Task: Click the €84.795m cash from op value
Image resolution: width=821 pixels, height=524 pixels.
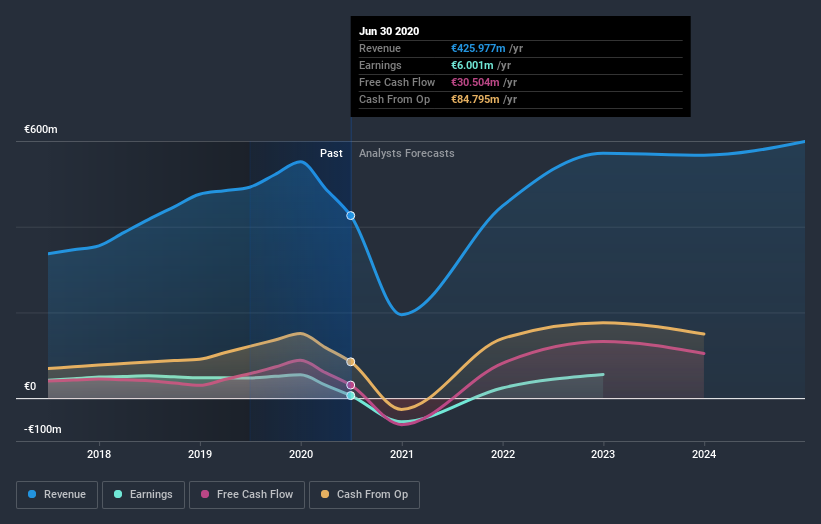Action: click(475, 99)
